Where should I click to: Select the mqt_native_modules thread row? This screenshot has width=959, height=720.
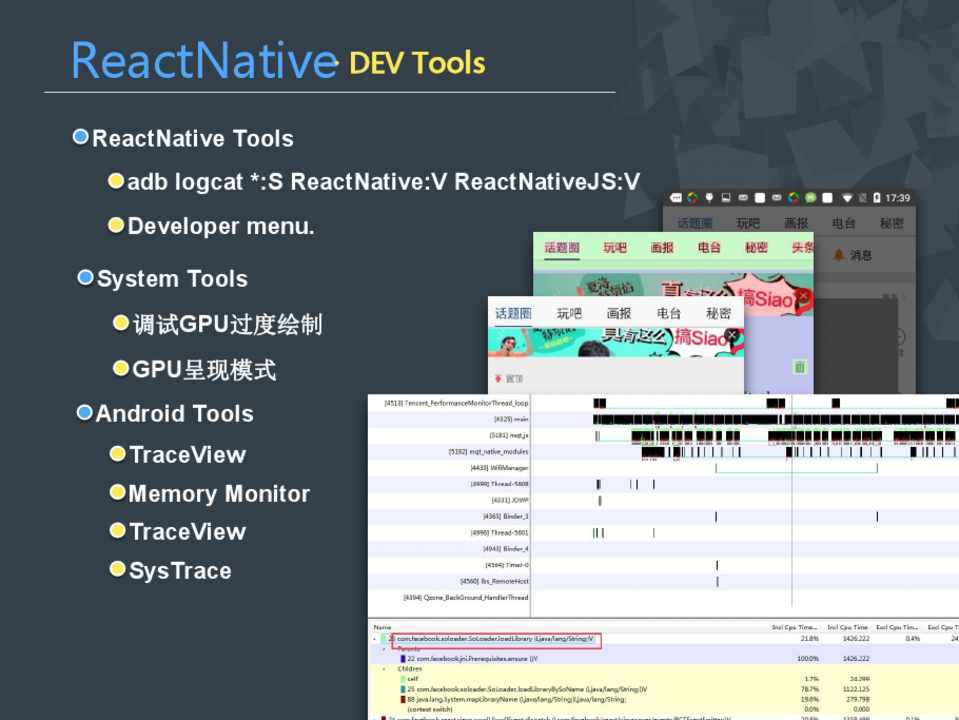[x=490, y=451]
